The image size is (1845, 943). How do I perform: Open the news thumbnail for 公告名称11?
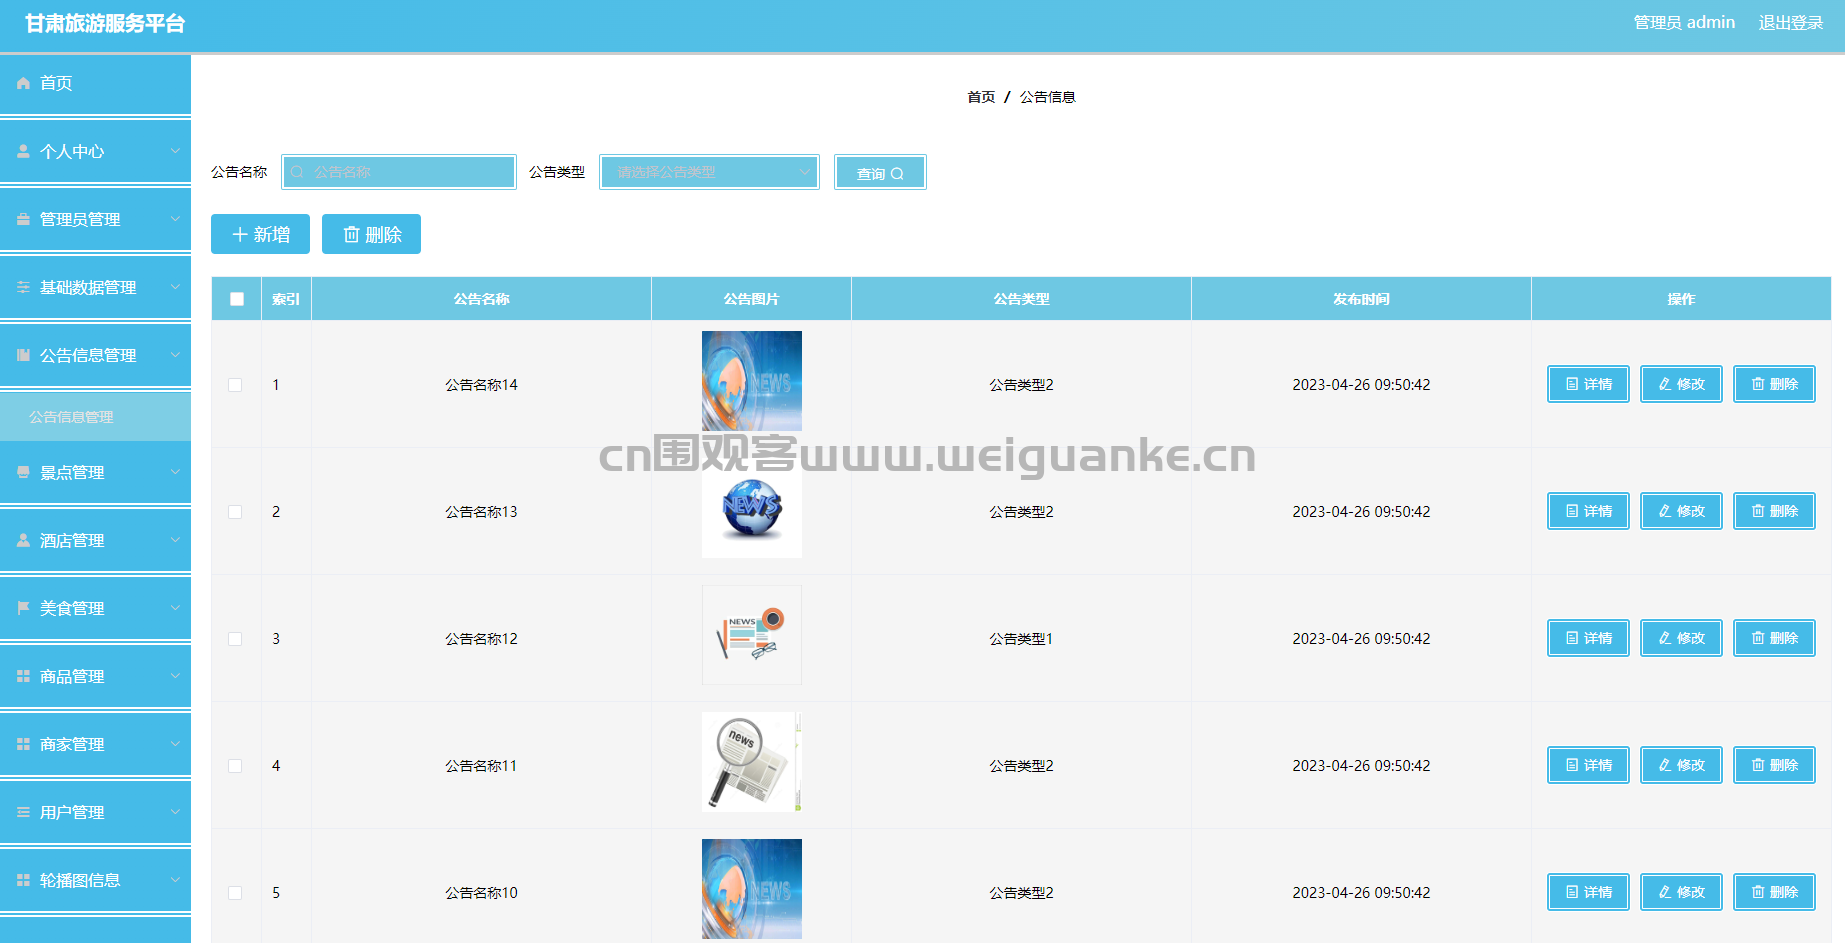(x=751, y=762)
